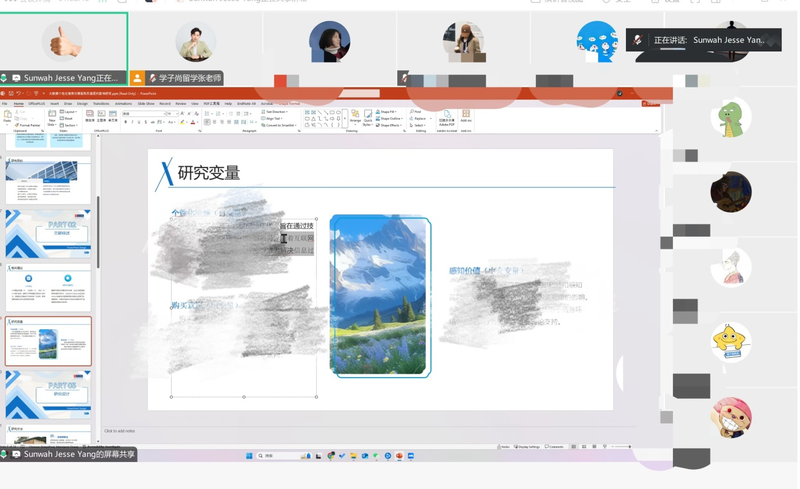Screen dimensions: 800x489
Task: Open File Explorer from the taskbar
Action: coord(353,456)
